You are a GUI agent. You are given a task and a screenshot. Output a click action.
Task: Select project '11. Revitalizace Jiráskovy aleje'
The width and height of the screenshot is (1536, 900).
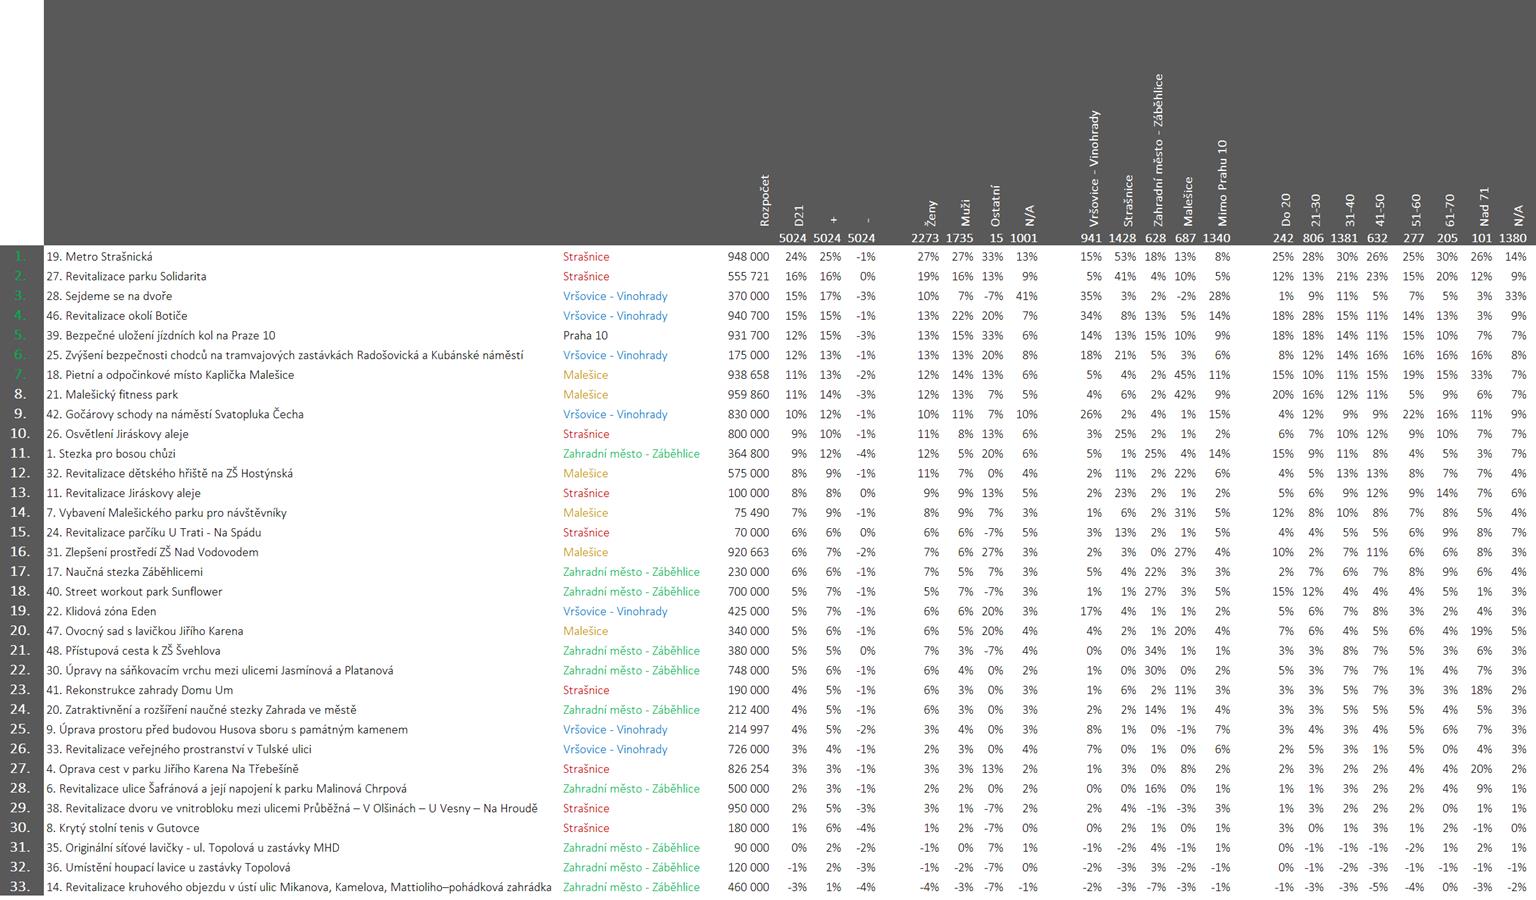tap(123, 493)
